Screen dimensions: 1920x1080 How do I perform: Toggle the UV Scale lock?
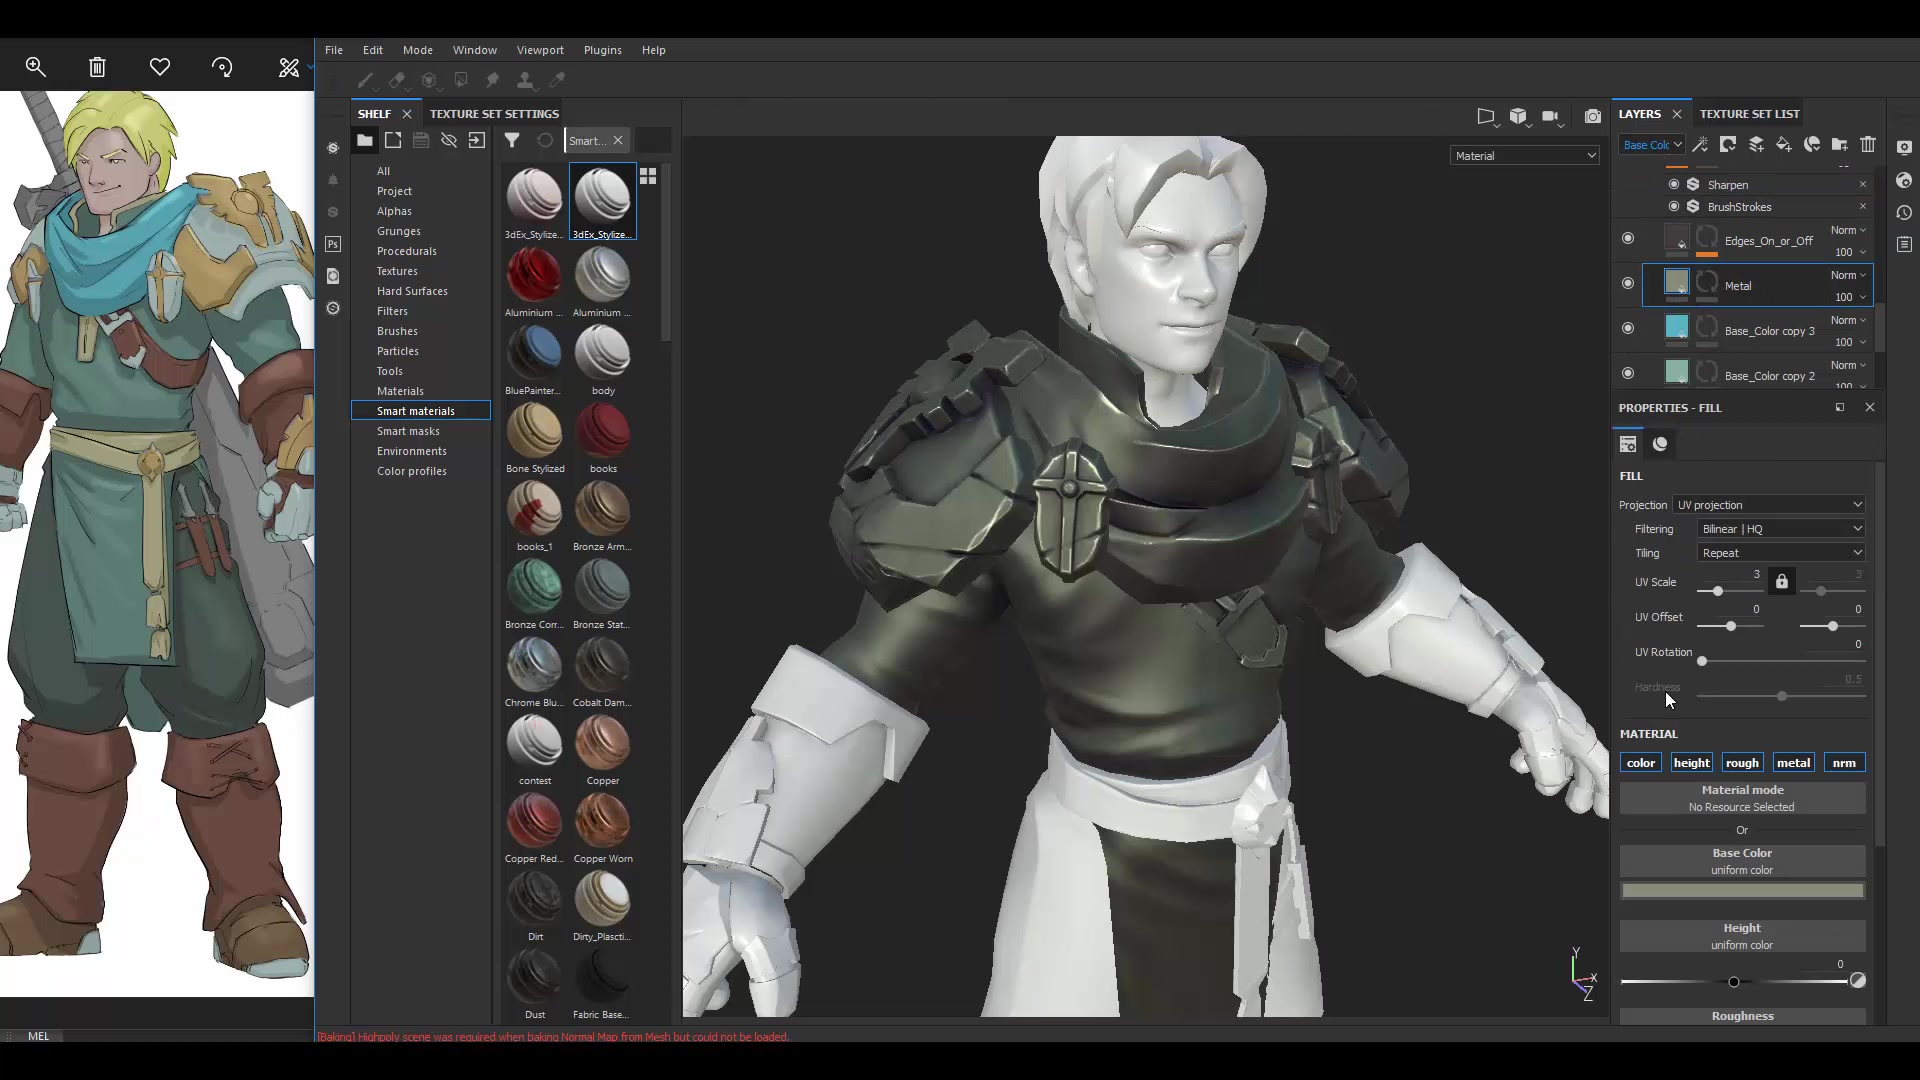(x=1782, y=581)
